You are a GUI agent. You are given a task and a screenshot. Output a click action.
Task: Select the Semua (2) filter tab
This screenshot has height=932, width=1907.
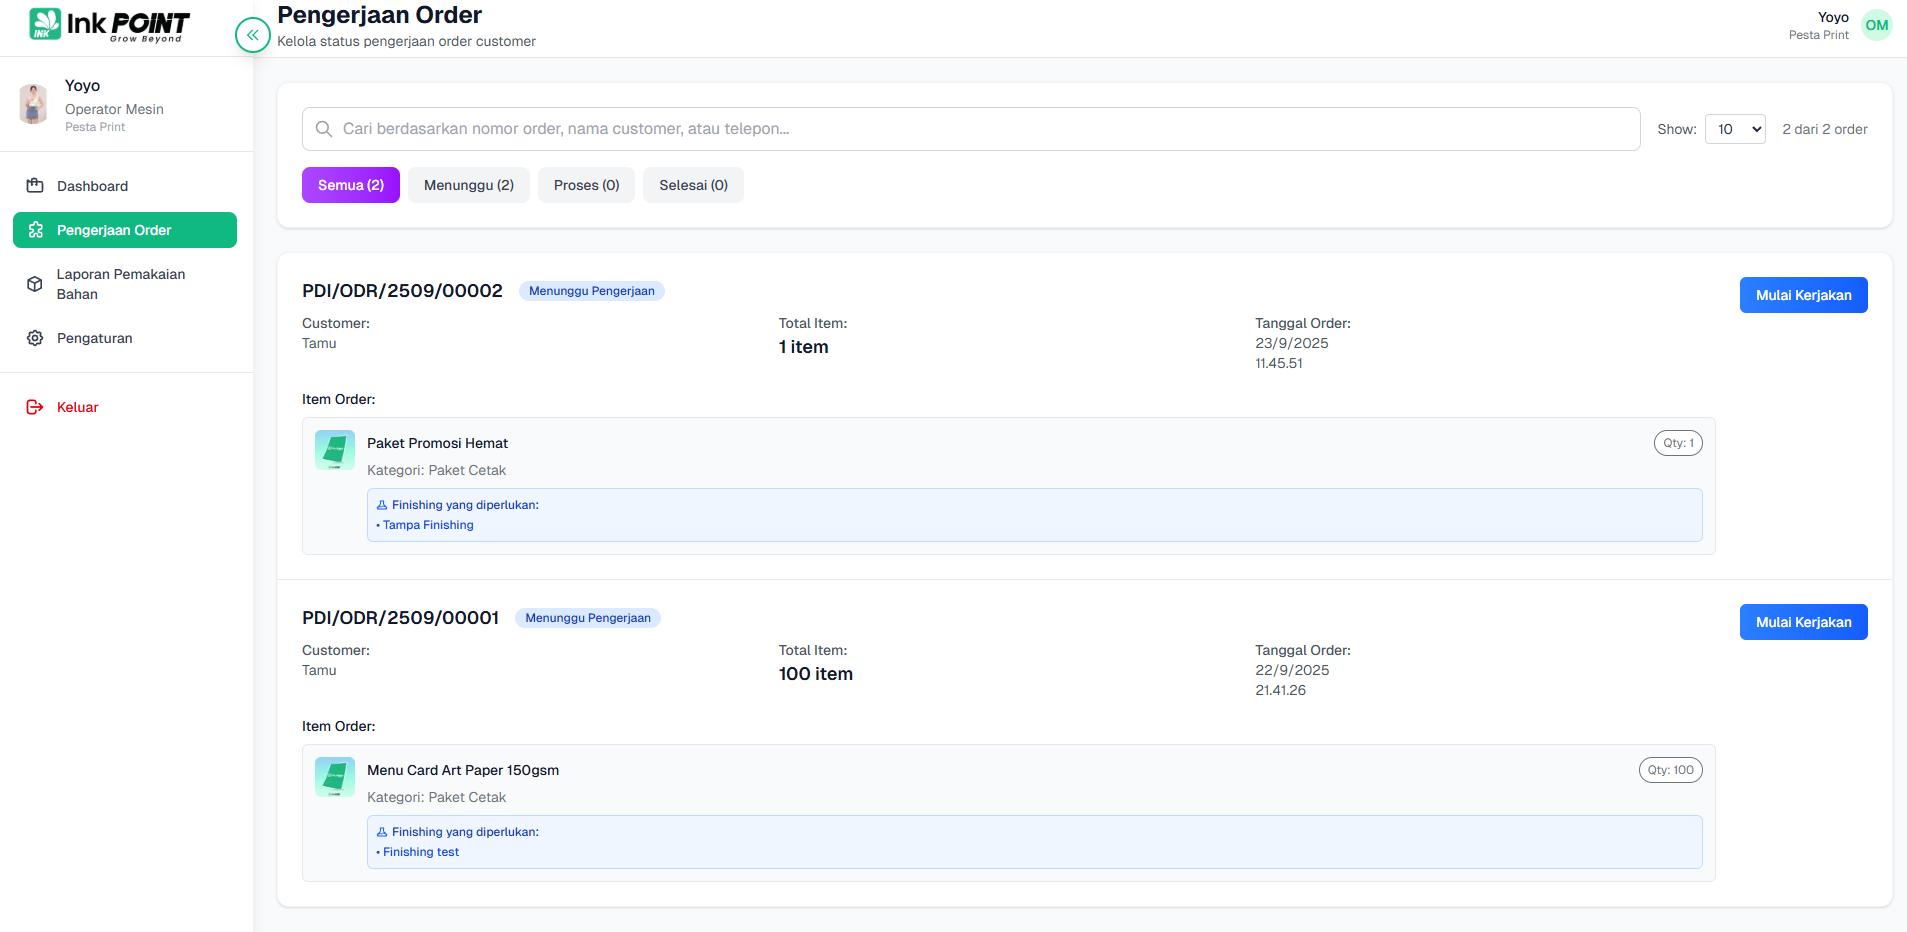click(x=351, y=185)
